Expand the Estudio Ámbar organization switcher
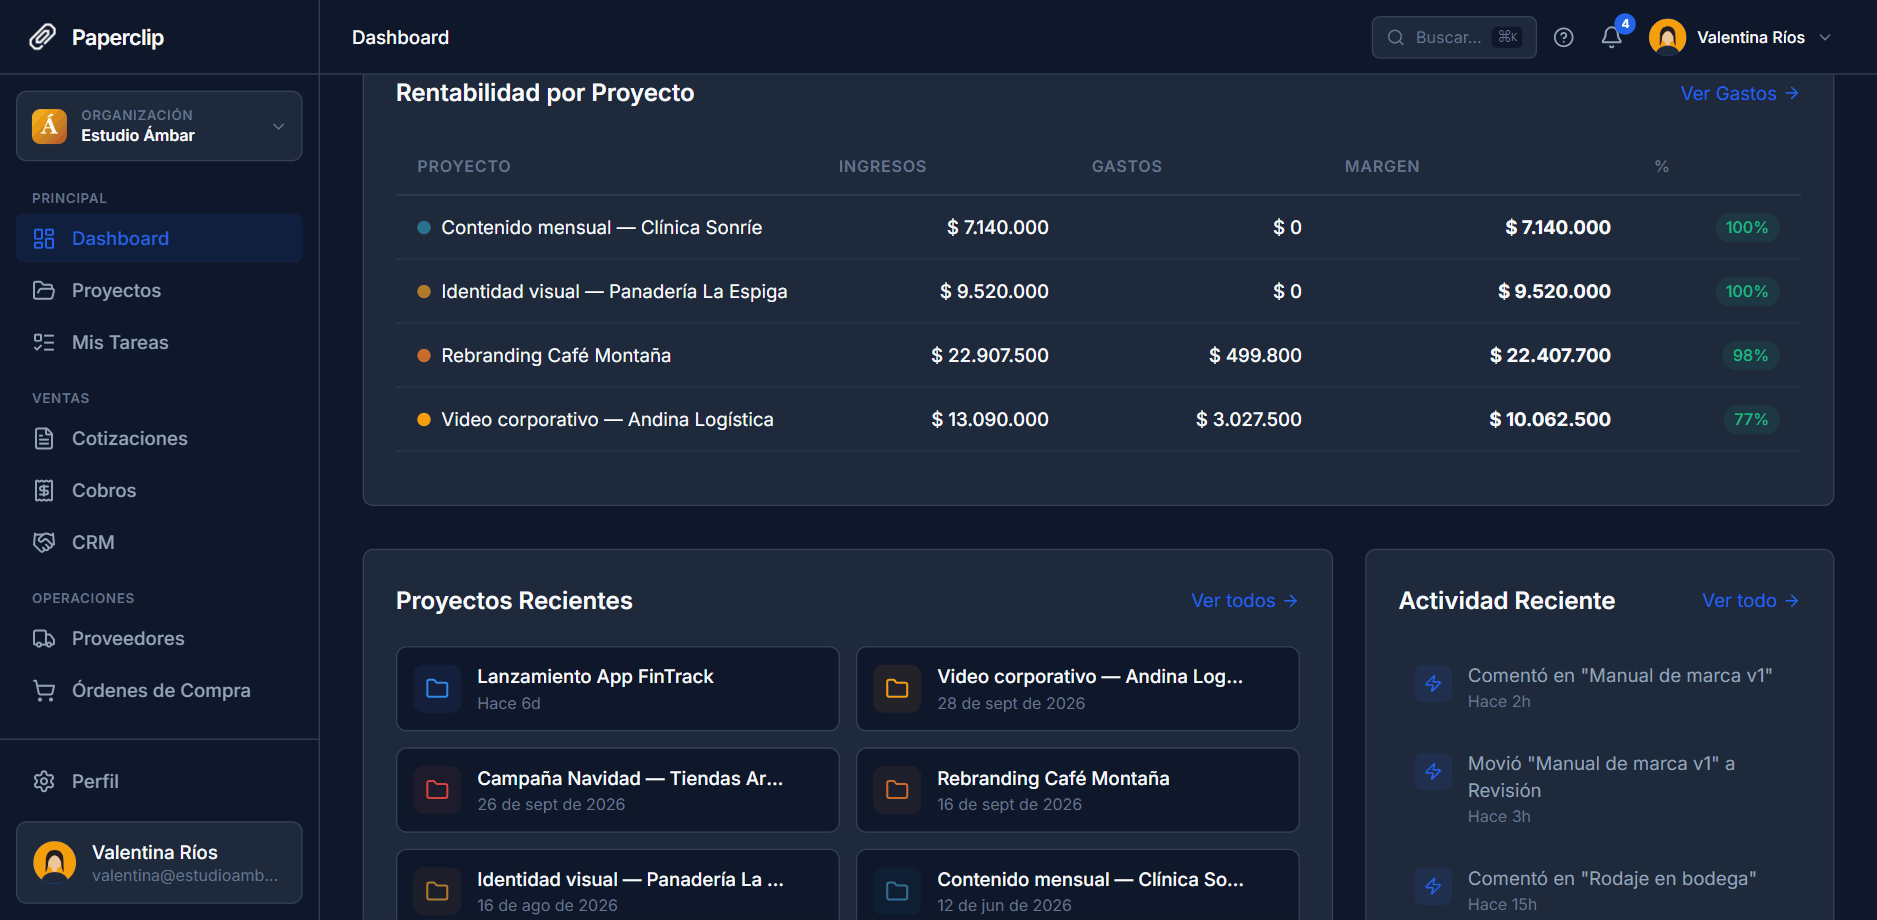This screenshot has height=920, width=1877. click(x=159, y=126)
